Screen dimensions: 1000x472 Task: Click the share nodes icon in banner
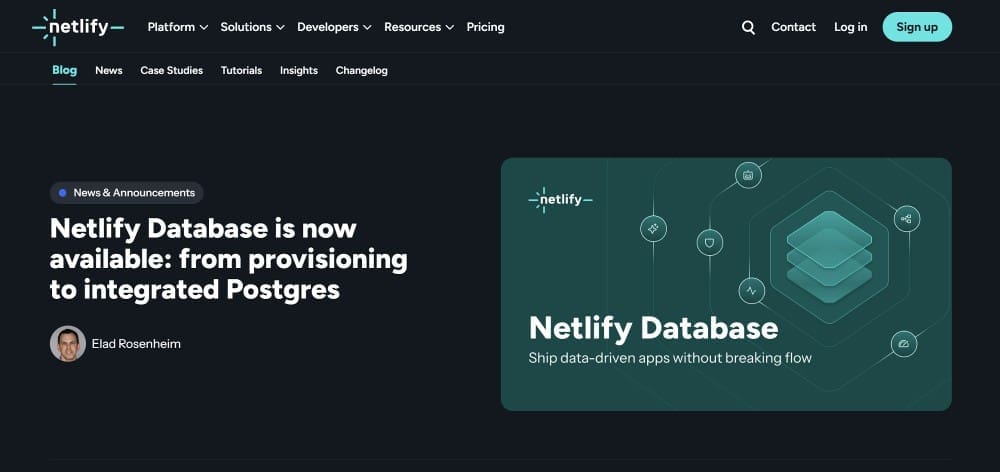coord(906,219)
